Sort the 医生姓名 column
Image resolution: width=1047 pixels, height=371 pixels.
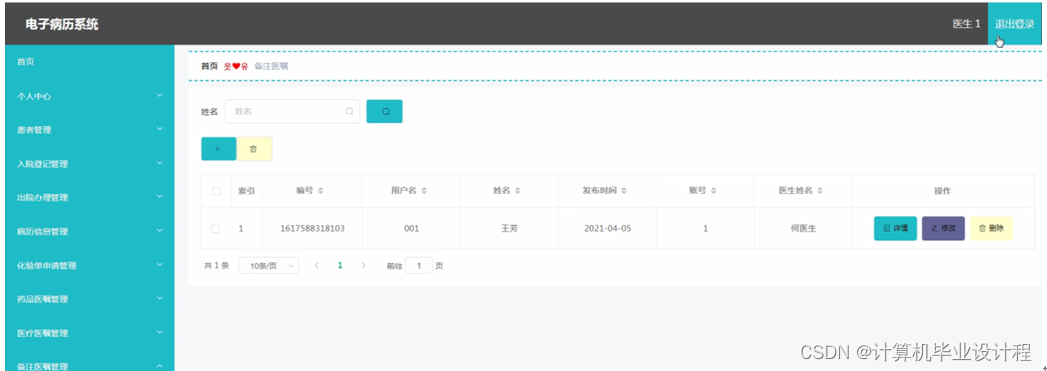820,191
